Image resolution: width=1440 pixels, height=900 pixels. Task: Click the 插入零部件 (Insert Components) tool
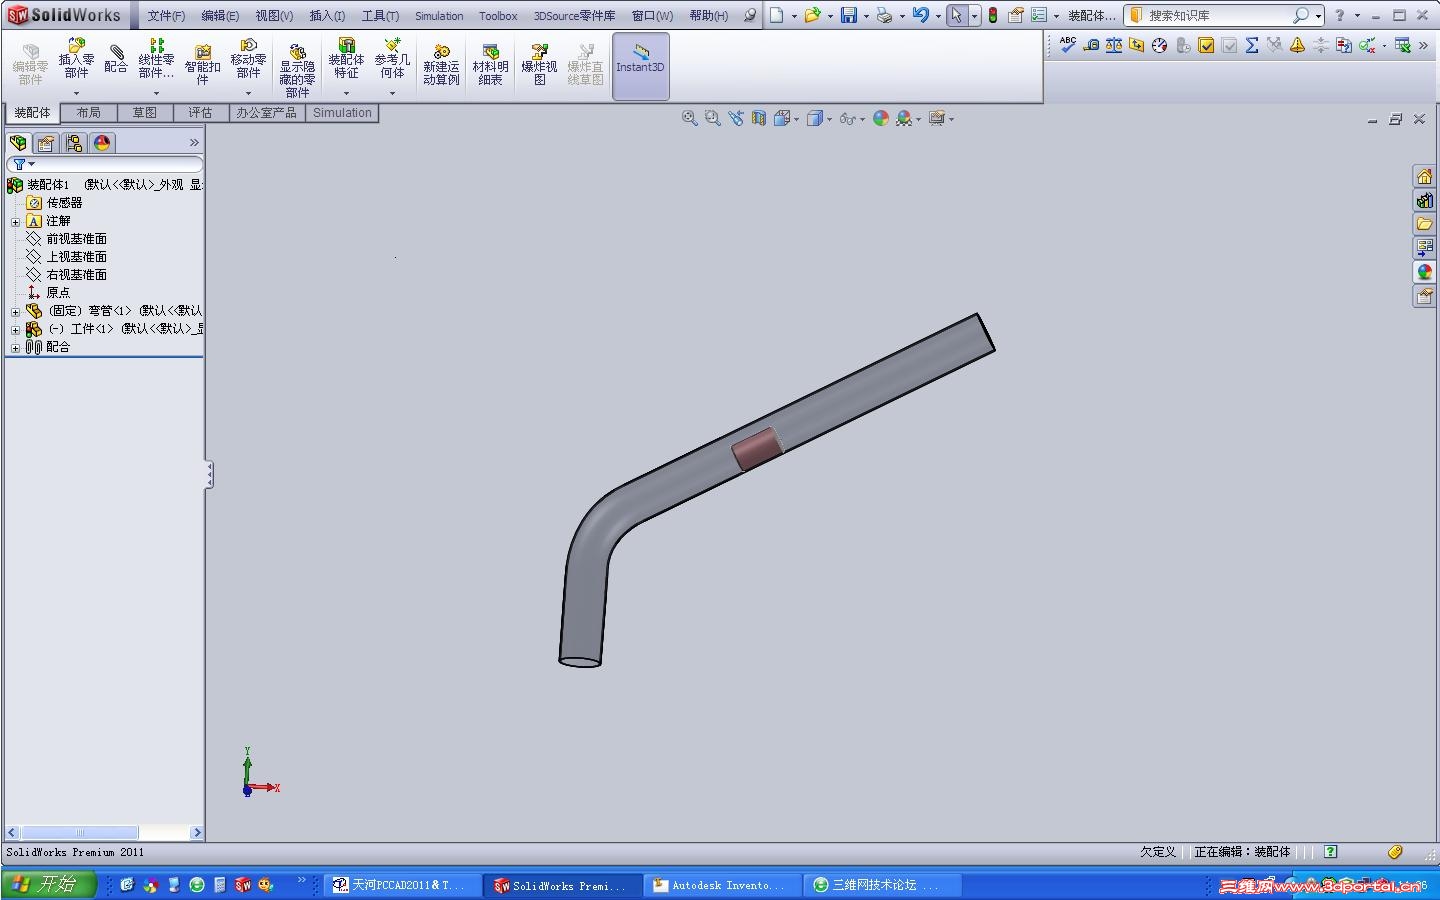click(x=76, y=59)
